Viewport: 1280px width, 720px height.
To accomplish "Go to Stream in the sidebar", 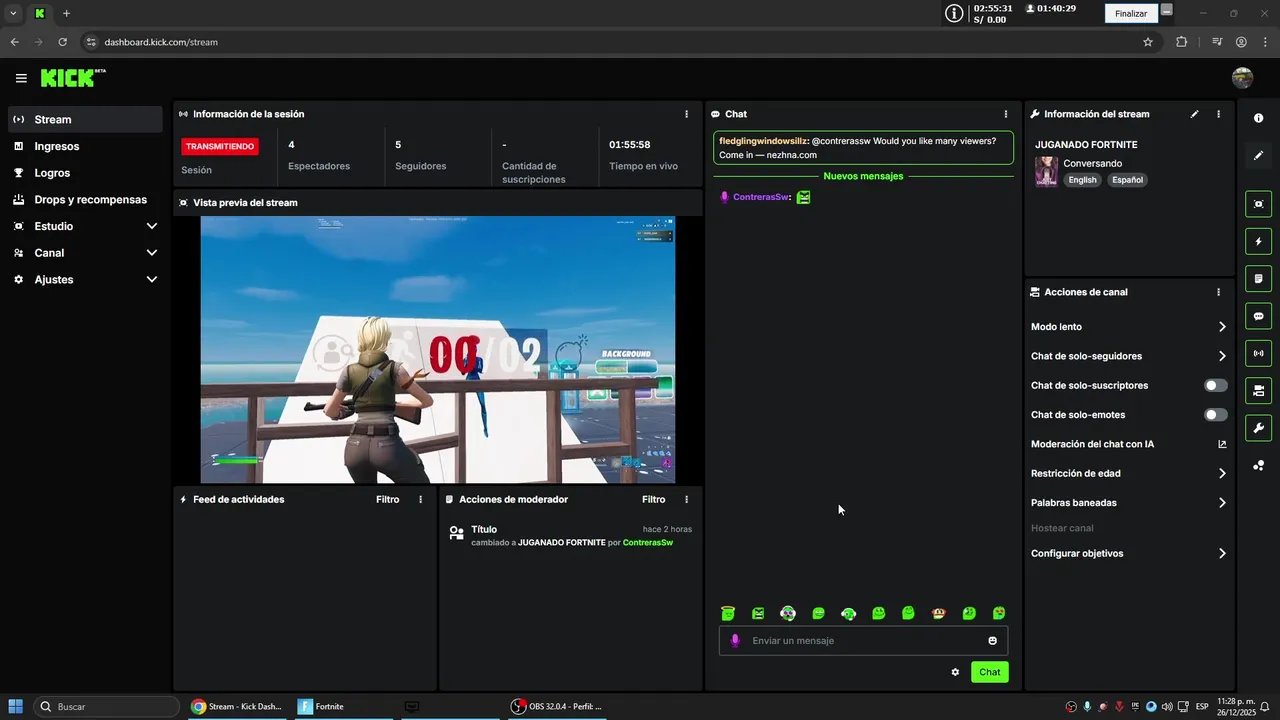I will (84, 119).
